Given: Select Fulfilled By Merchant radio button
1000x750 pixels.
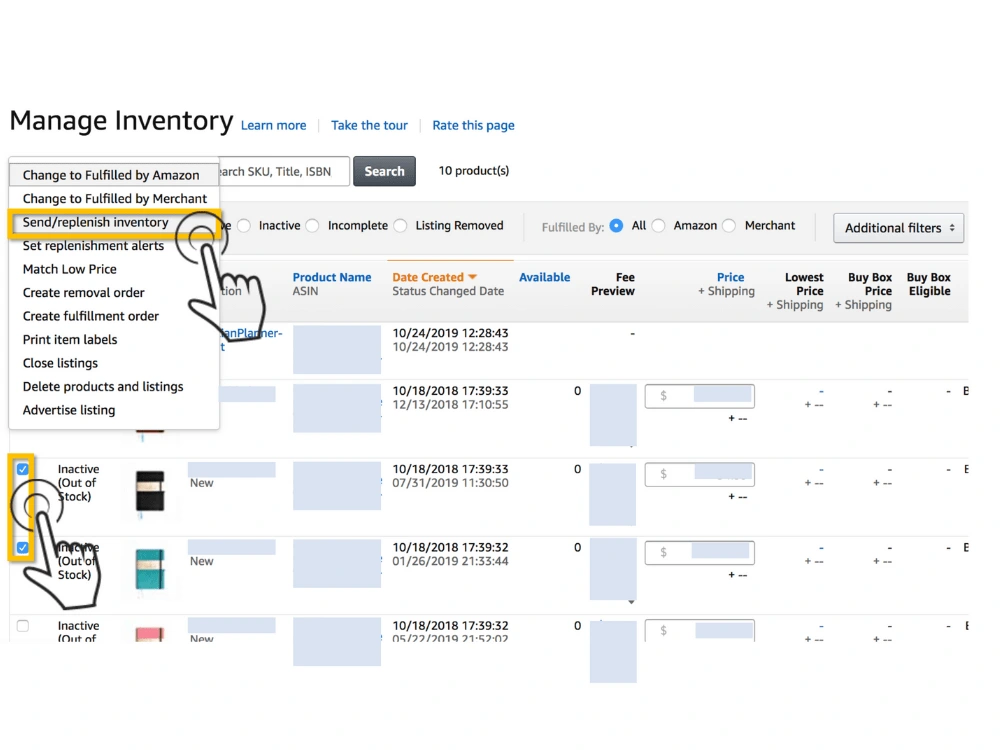Looking at the screenshot, I should (730, 226).
